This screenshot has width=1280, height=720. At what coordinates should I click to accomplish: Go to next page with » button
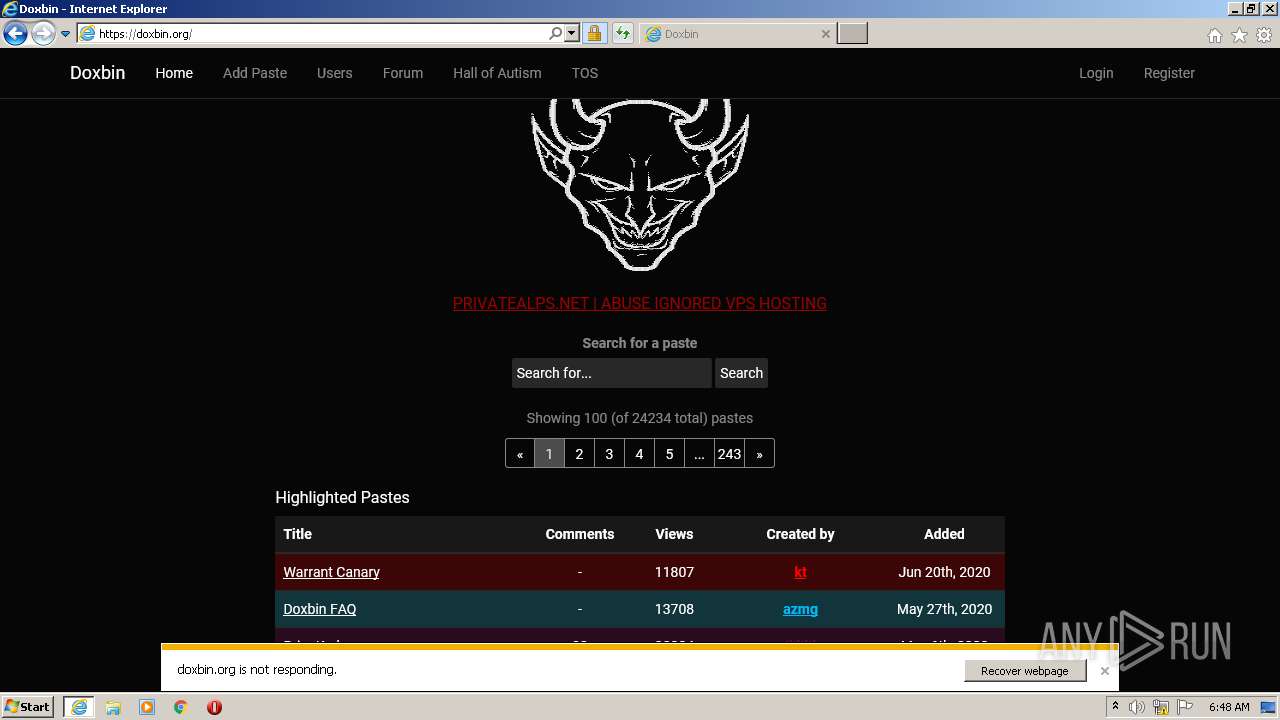pyautogui.click(x=759, y=453)
